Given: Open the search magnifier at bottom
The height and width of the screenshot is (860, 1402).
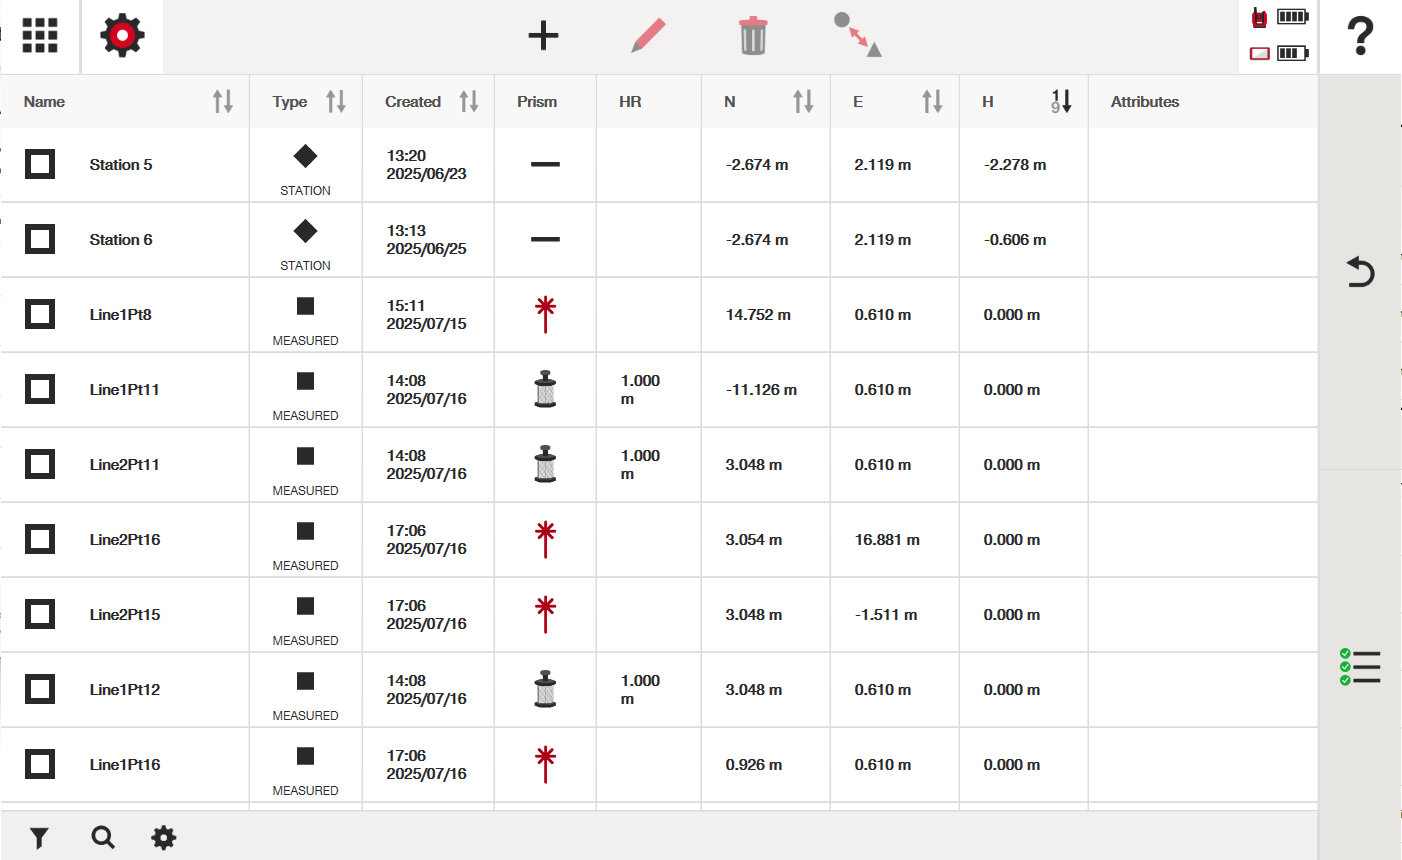Looking at the screenshot, I should click(103, 838).
